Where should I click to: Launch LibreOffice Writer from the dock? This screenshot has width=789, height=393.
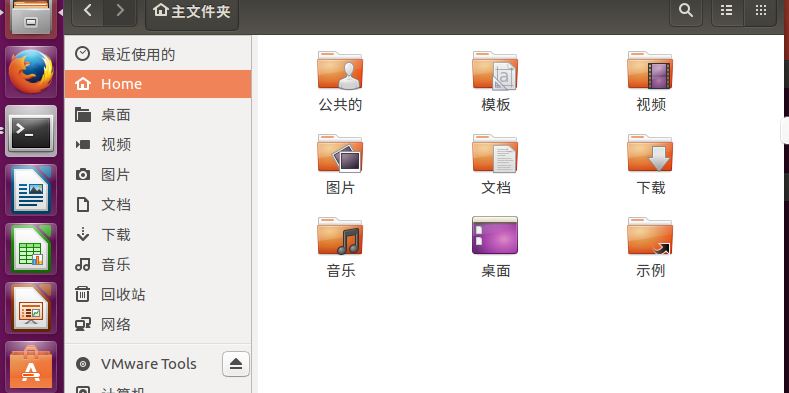point(31,190)
